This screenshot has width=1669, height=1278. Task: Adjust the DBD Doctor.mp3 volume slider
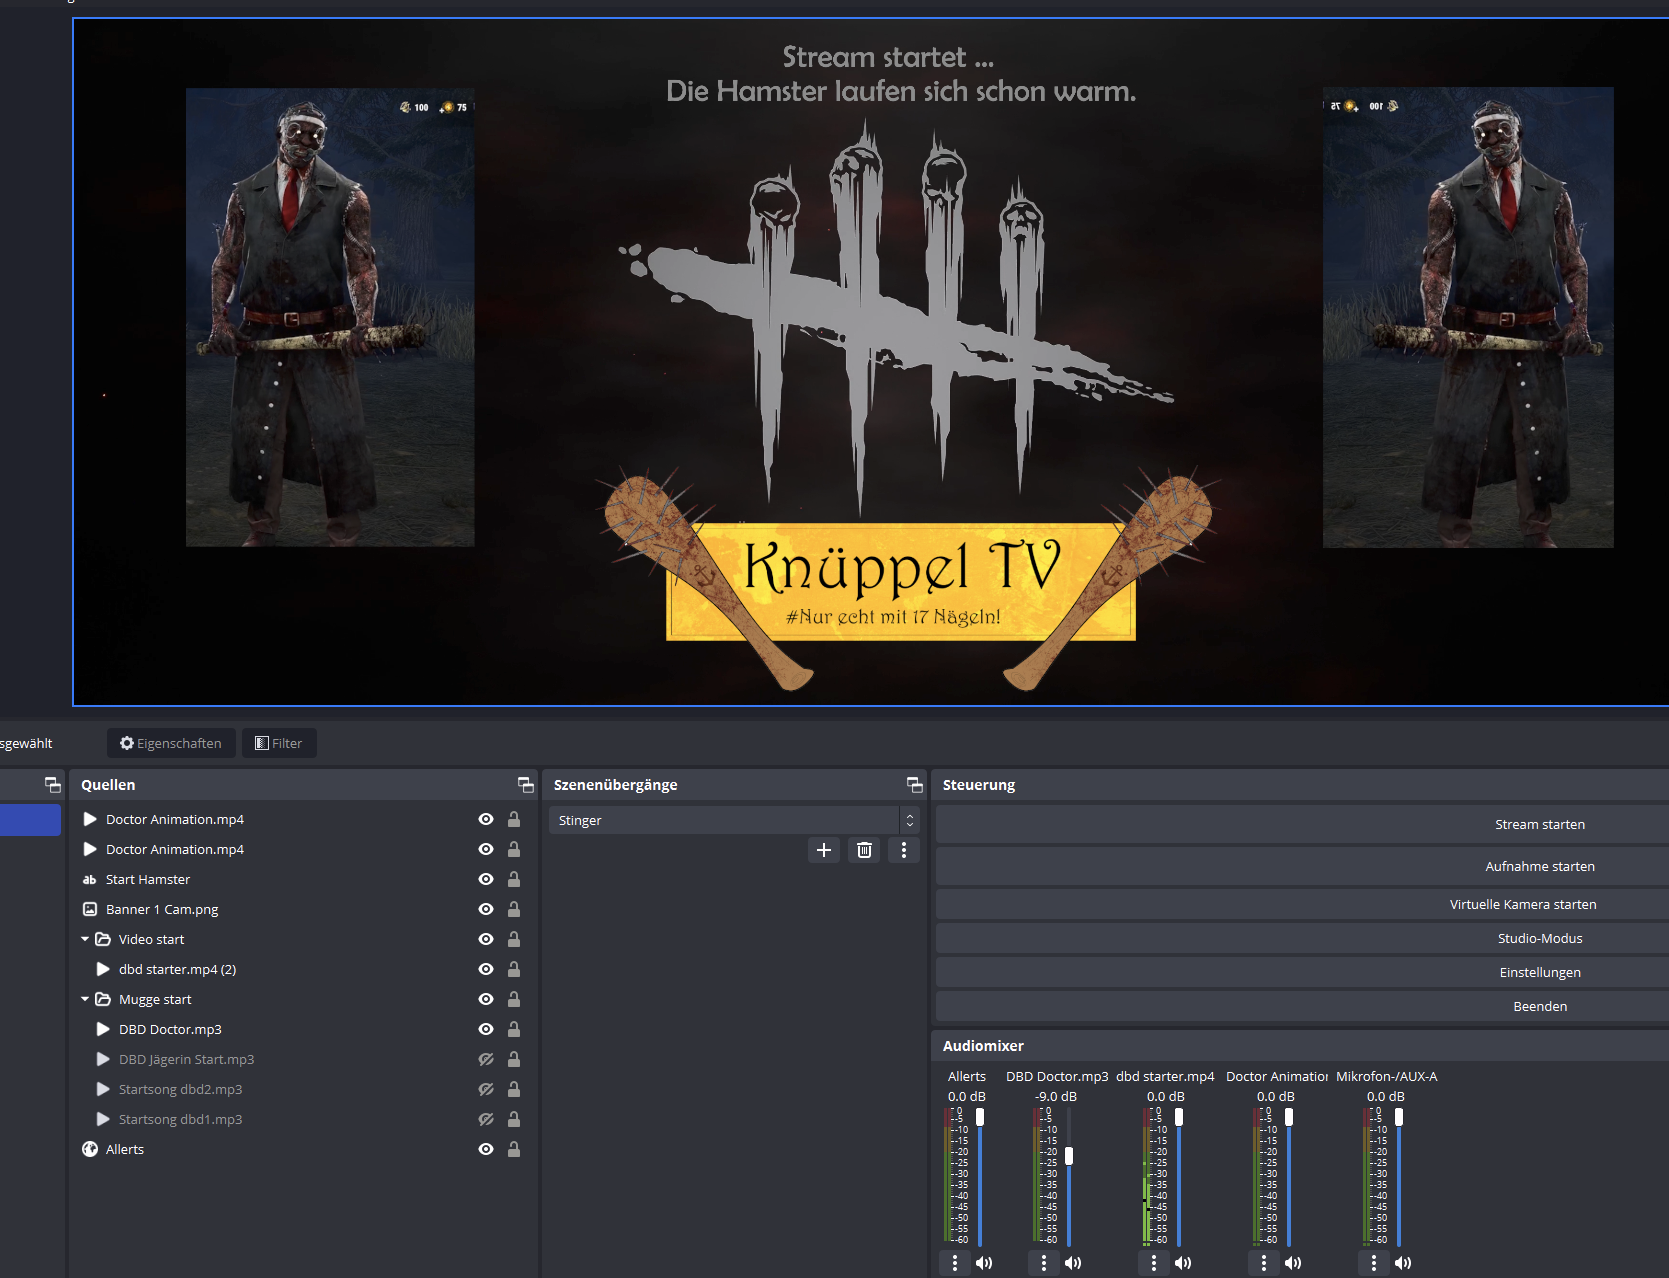tap(1069, 1156)
